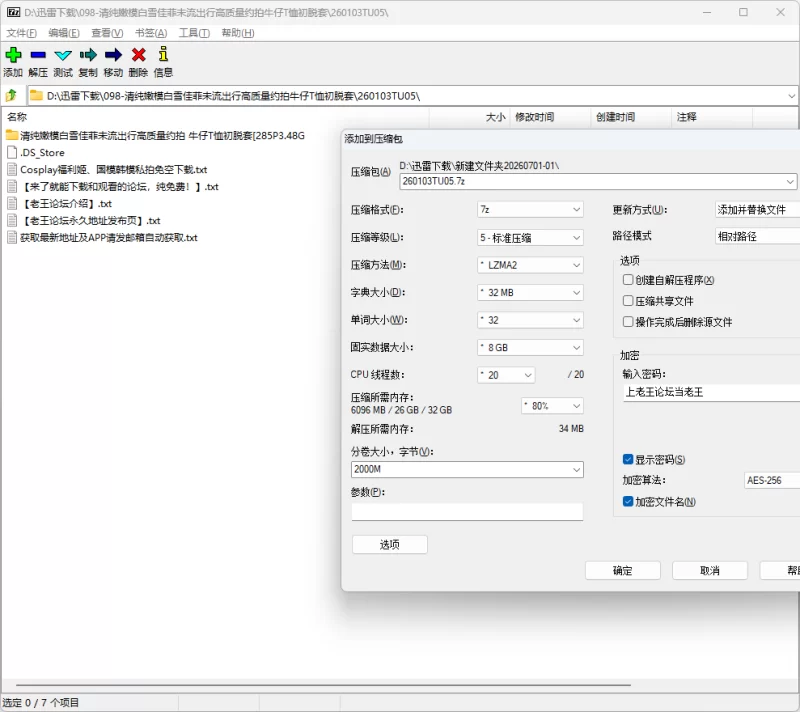Tick the 压缩共享文件 checkbox
Screen dimensions: 800x712
[628, 300]
